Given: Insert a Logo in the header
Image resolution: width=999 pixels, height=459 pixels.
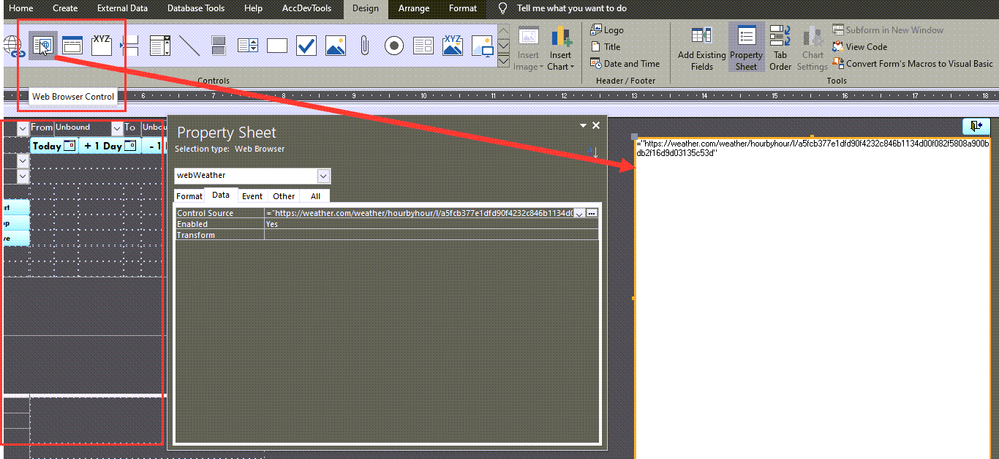Looking at the screenshot, I should pos(607,30).
